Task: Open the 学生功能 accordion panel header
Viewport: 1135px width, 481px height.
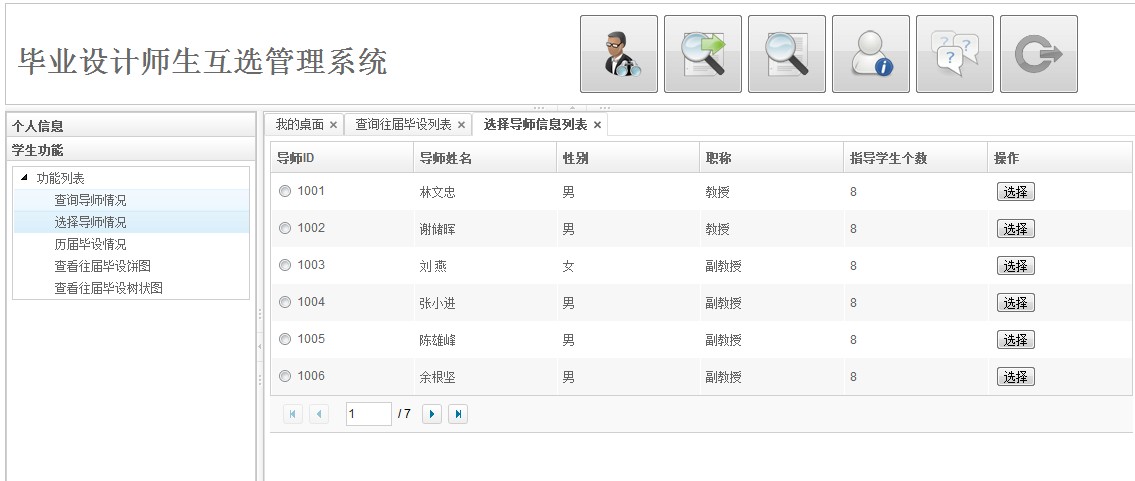Action: pos(130,150)
